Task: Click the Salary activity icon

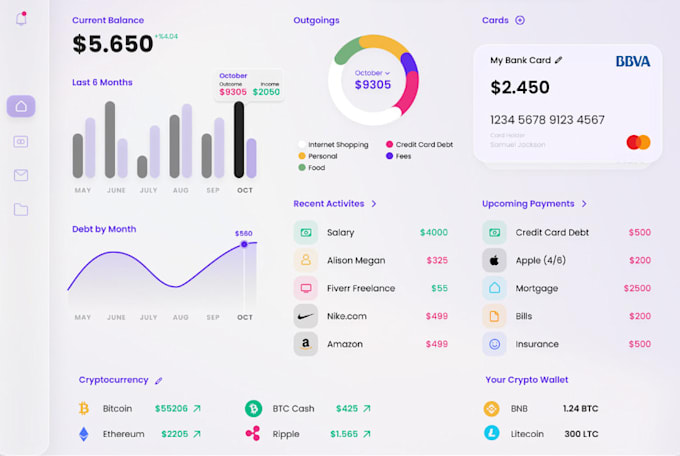Action: point(306,233)
